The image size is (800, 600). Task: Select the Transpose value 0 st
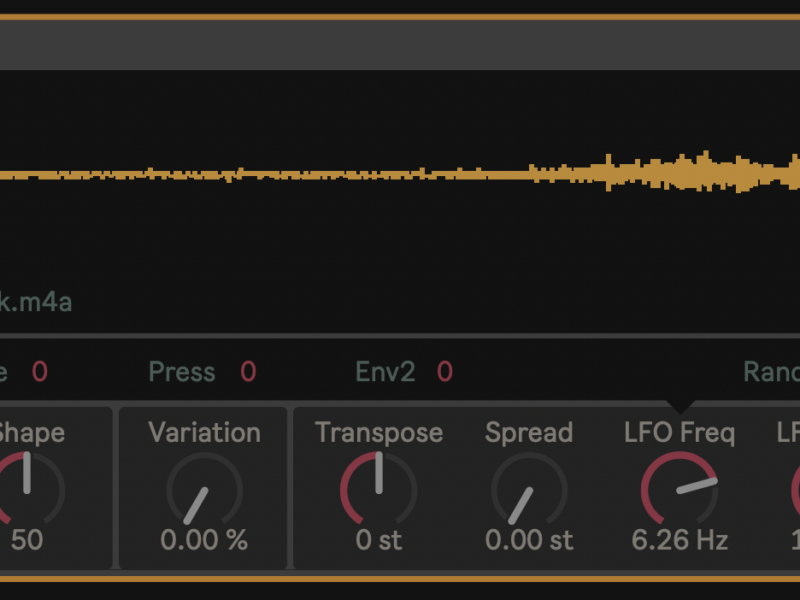378,540
